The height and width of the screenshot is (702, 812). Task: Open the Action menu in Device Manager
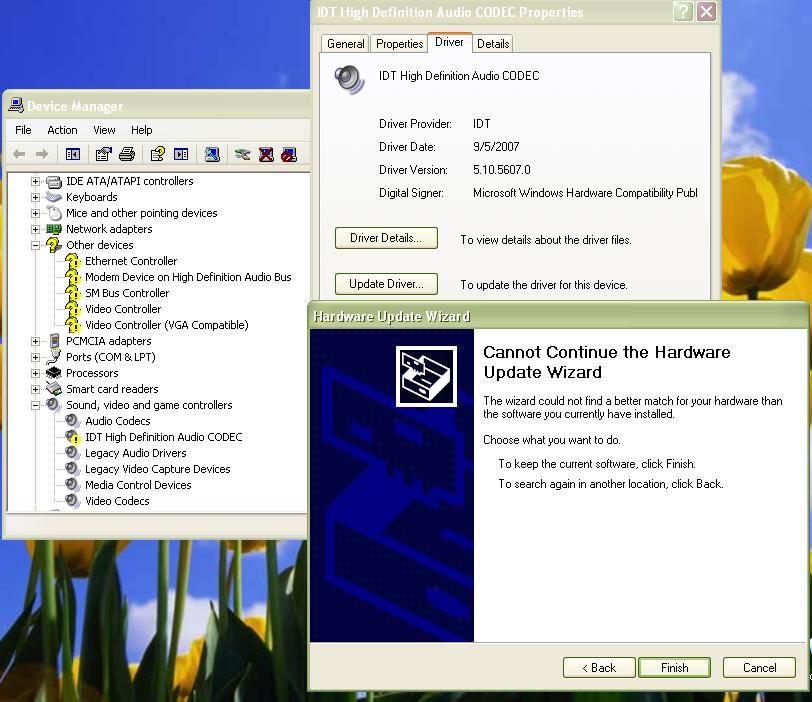[62, 130]
